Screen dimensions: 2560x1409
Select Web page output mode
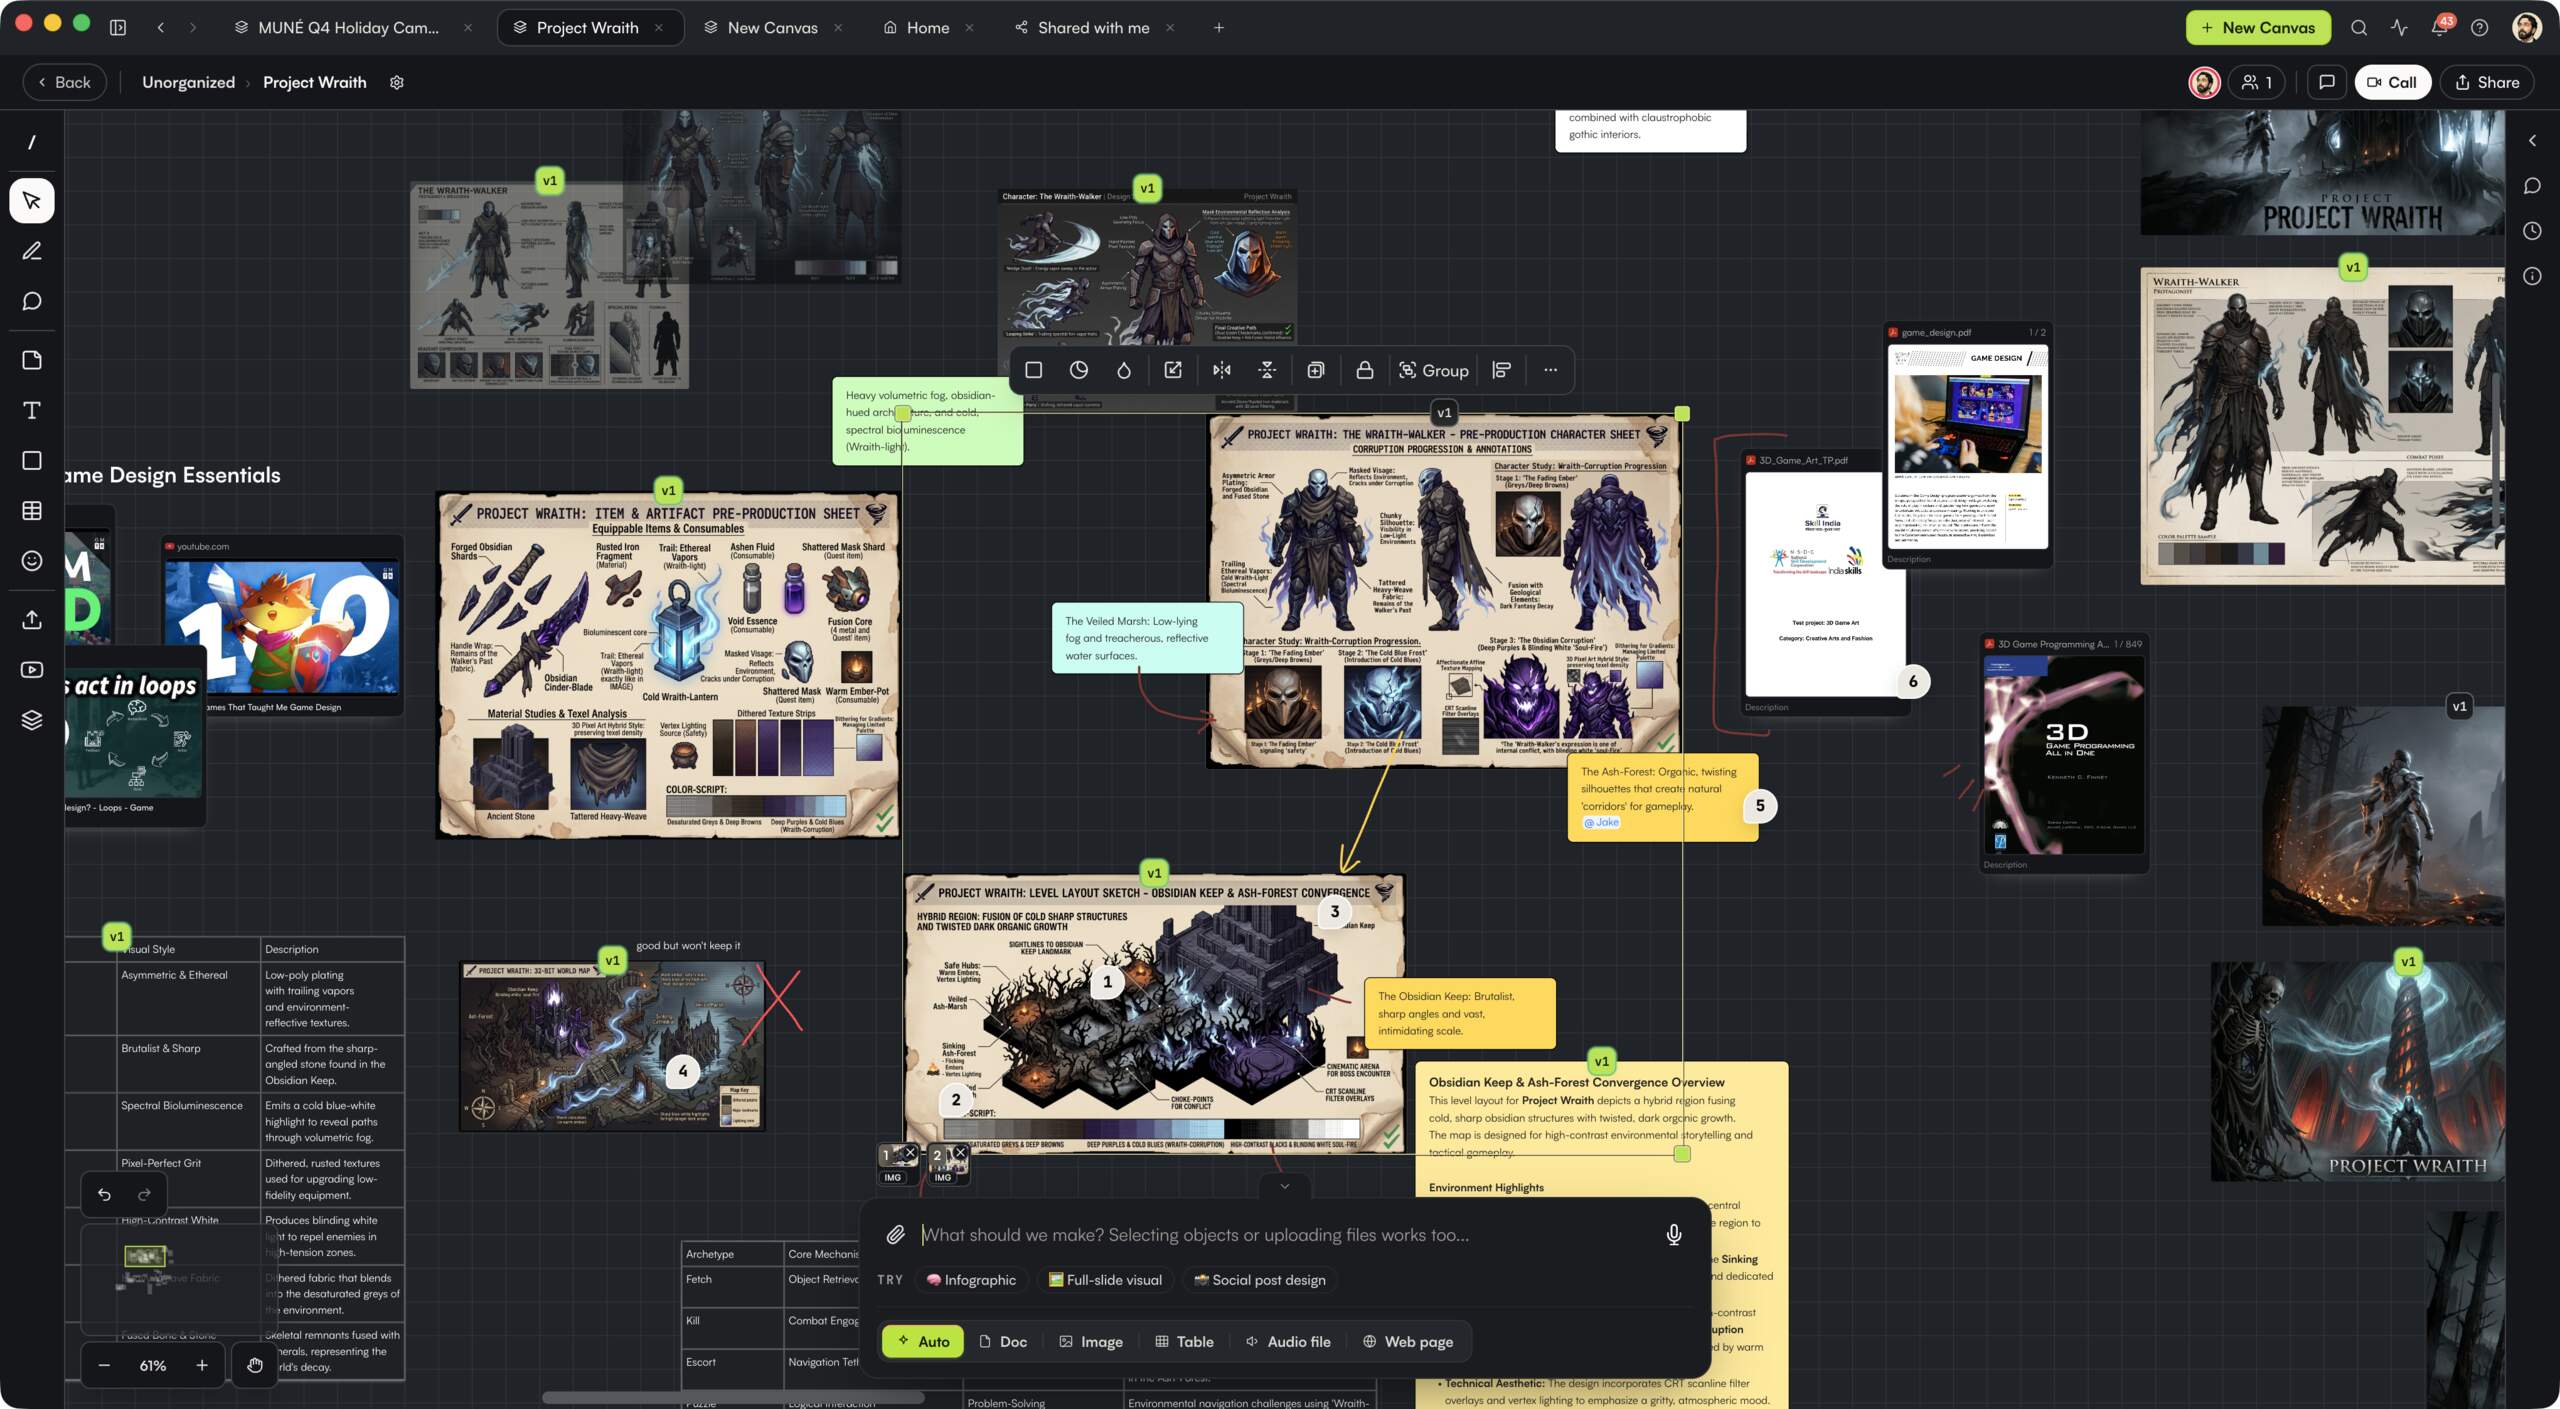(x=1408, y=1342)
